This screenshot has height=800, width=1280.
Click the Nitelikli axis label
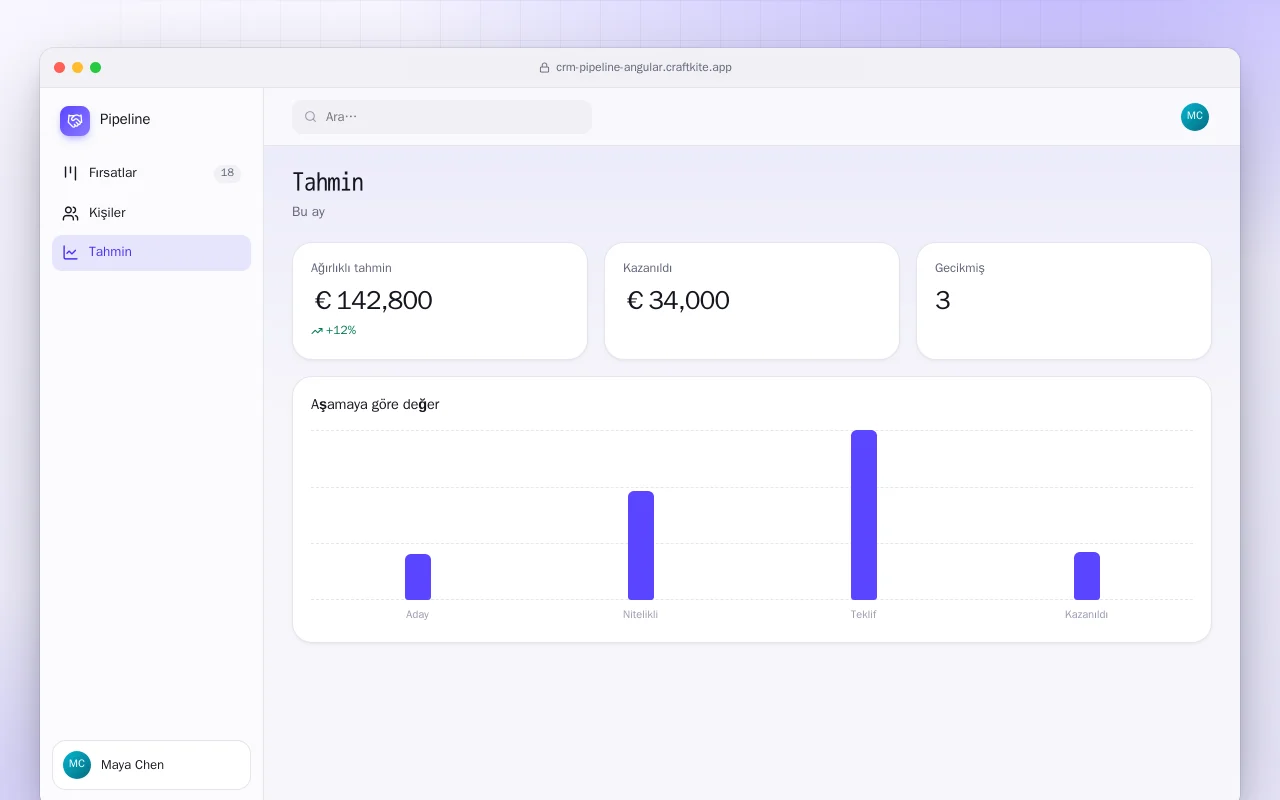[x=641, y=614]
